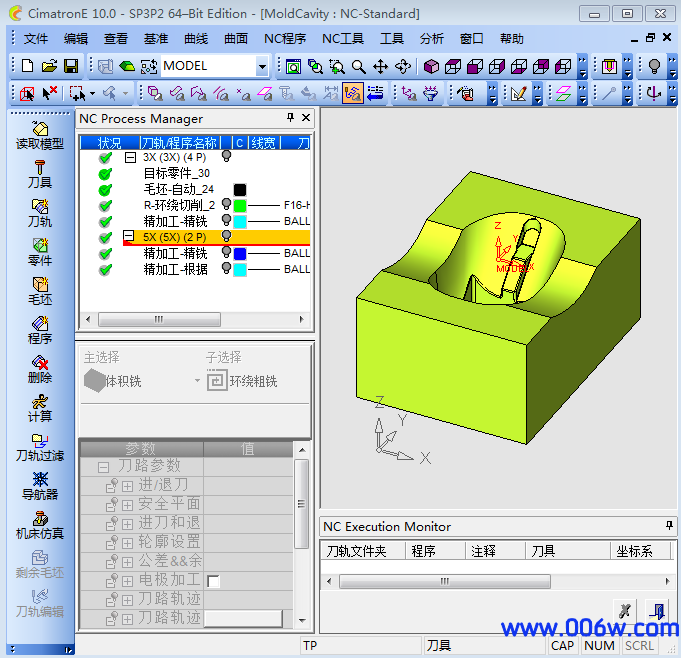This screenshot has width=681, height=658.
Task: Click black color swatch of 毛坯-自动_24
Action: [240, 189]
